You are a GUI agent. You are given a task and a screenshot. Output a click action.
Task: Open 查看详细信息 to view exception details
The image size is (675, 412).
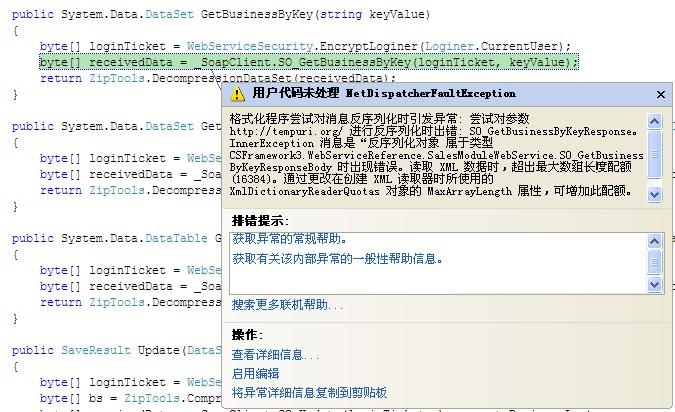pos(275,354)
